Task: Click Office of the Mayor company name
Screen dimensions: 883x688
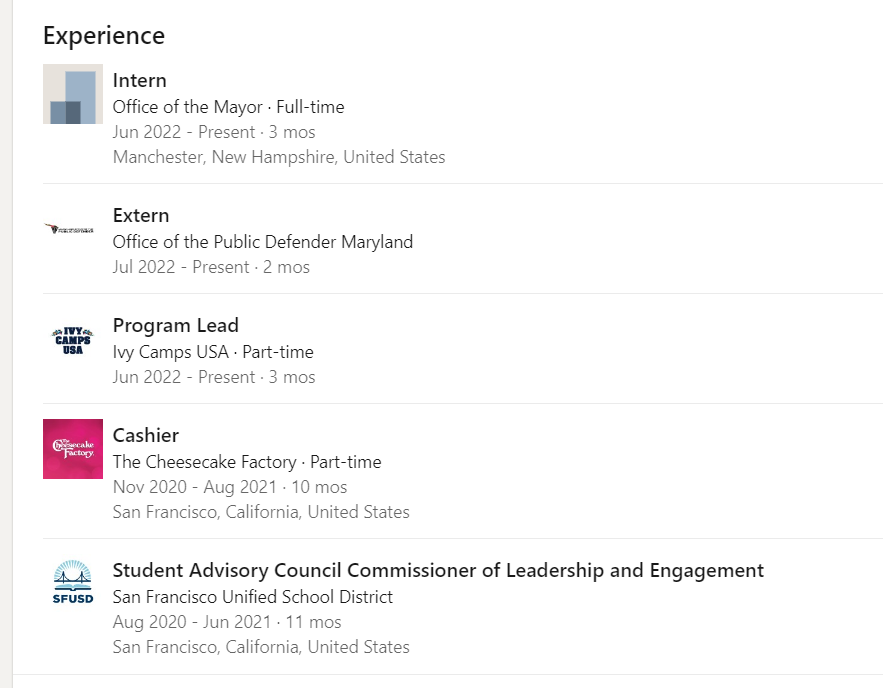Action: tap(188, 107)
